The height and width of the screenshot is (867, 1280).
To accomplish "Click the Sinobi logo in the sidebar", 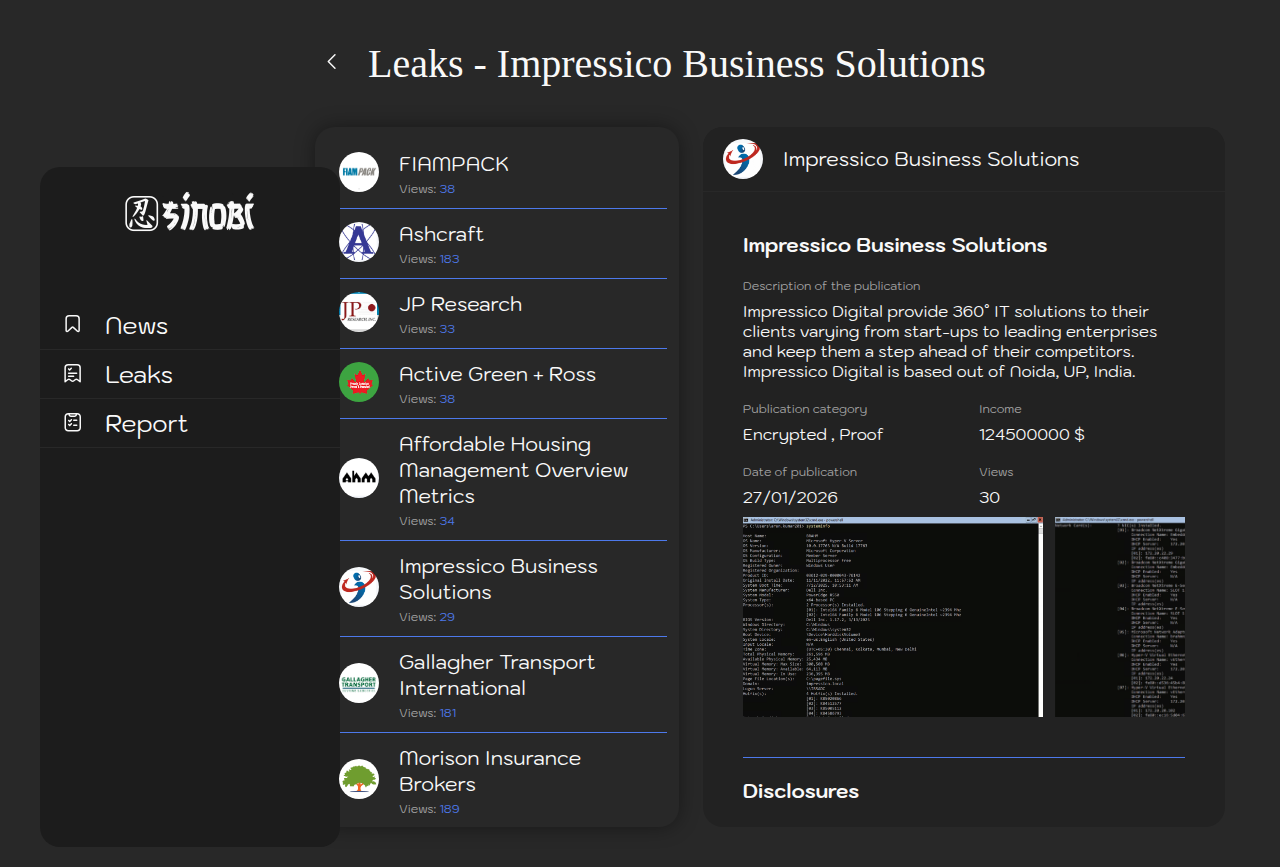I will 190,212.
